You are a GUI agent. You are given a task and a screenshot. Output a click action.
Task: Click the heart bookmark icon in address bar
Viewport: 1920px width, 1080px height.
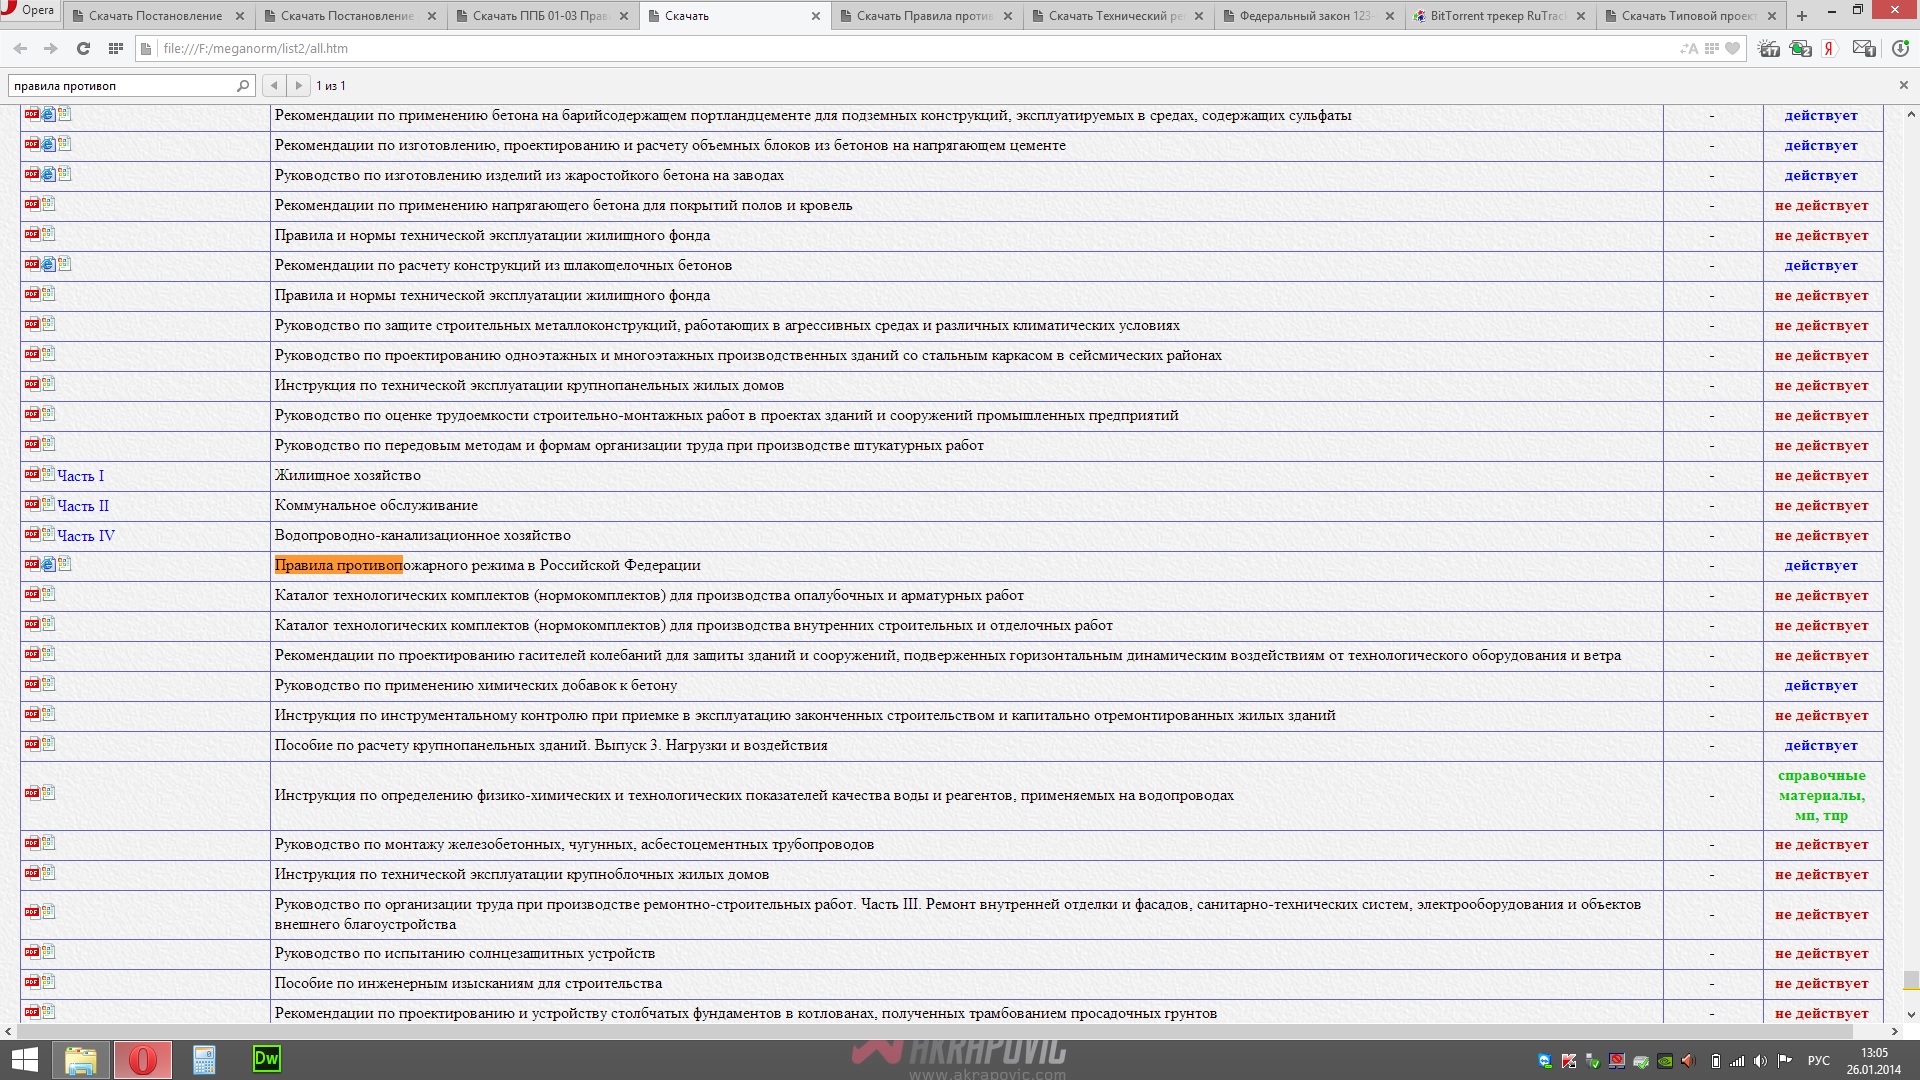(x=1733, y=48)
